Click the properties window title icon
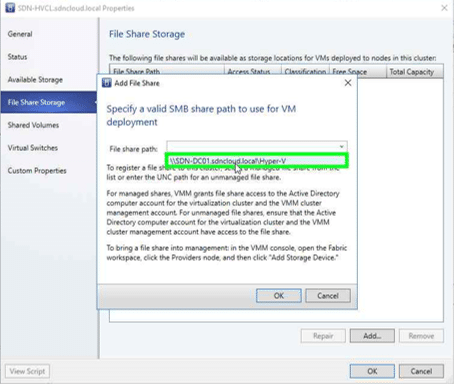Viewport: 454px width, 384px height. (10, 8)
